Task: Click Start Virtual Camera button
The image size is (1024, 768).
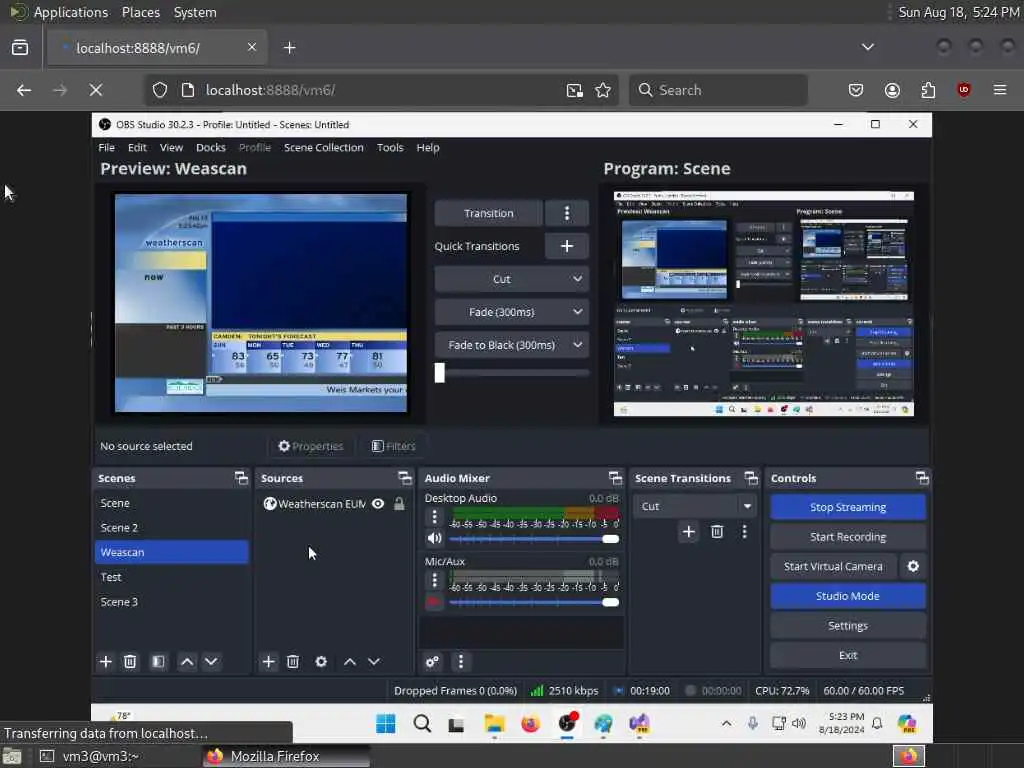Action: pos(833,566)
